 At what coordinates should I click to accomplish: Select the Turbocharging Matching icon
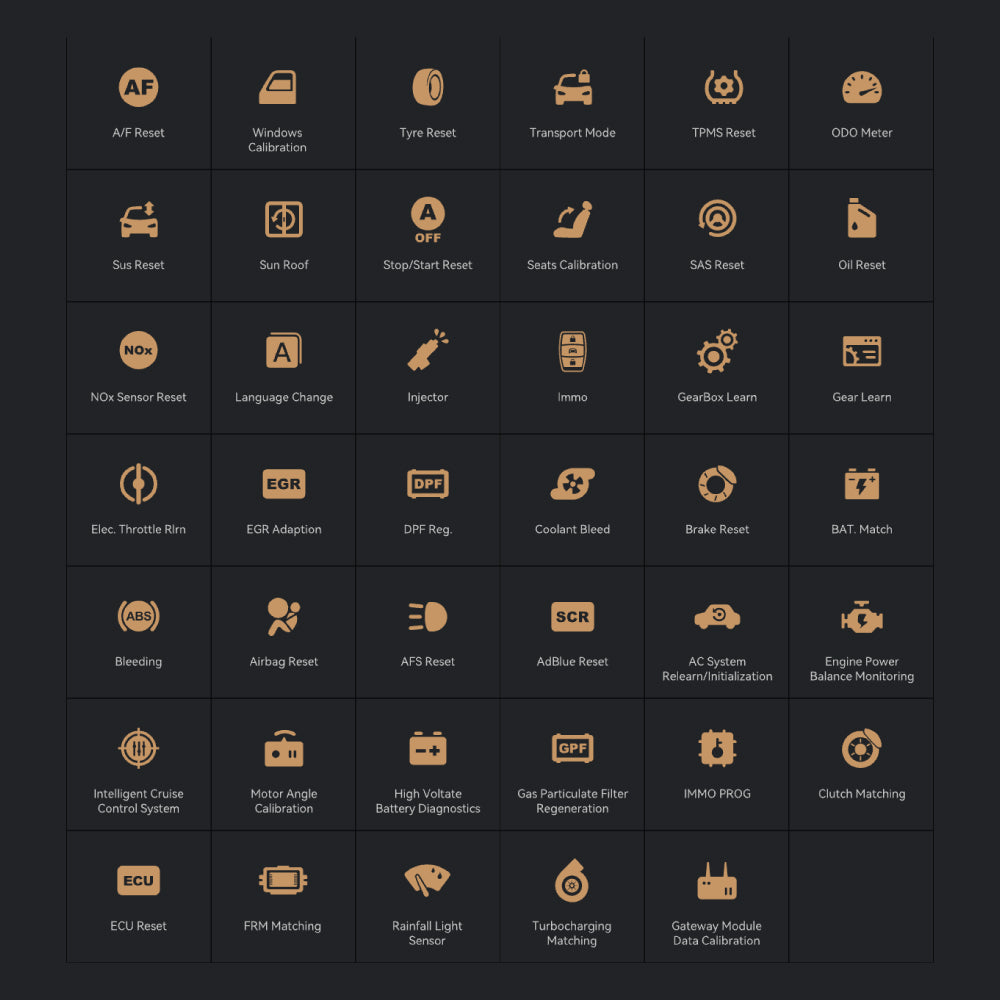[x=572, y=881]
